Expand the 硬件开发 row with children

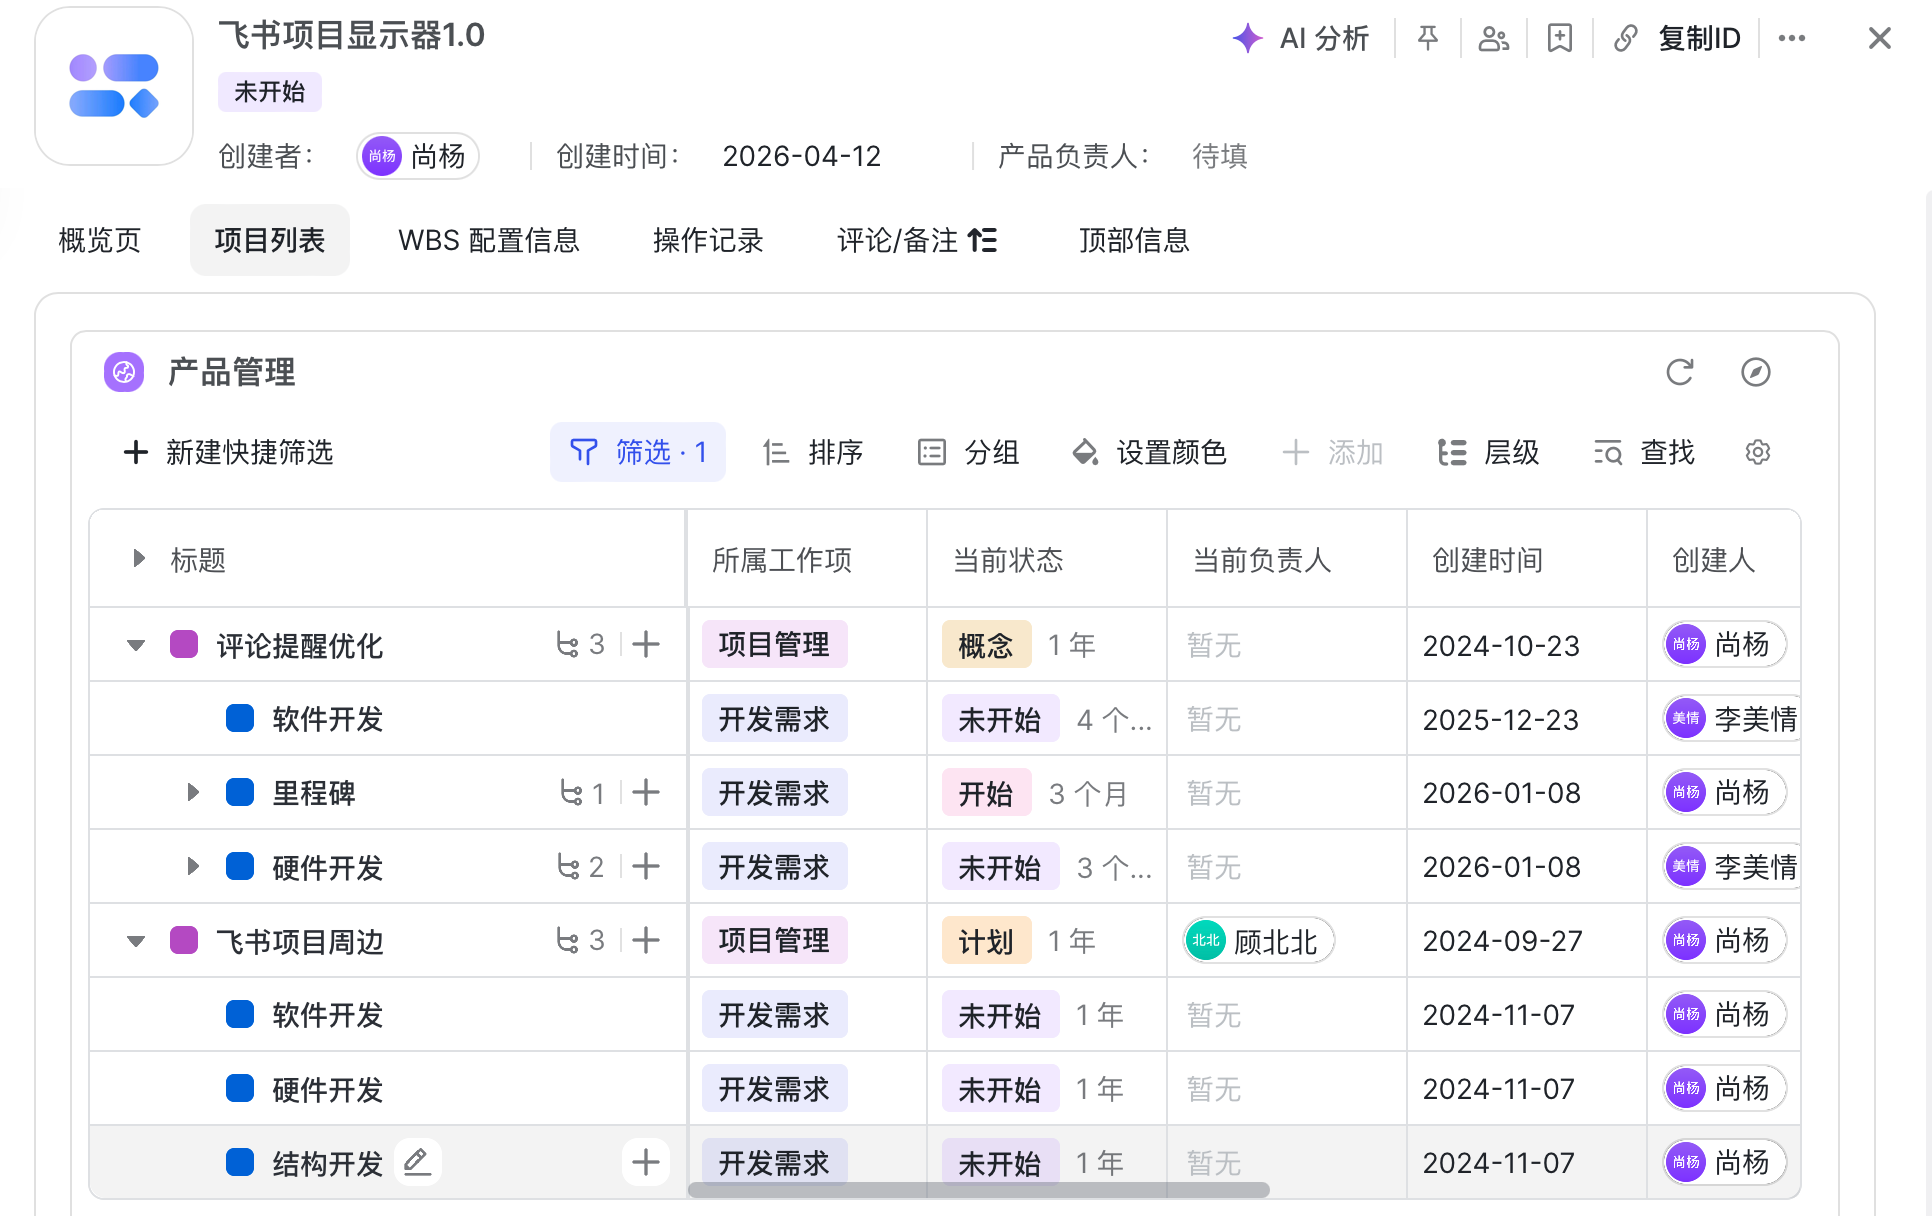tap(193, 866)
